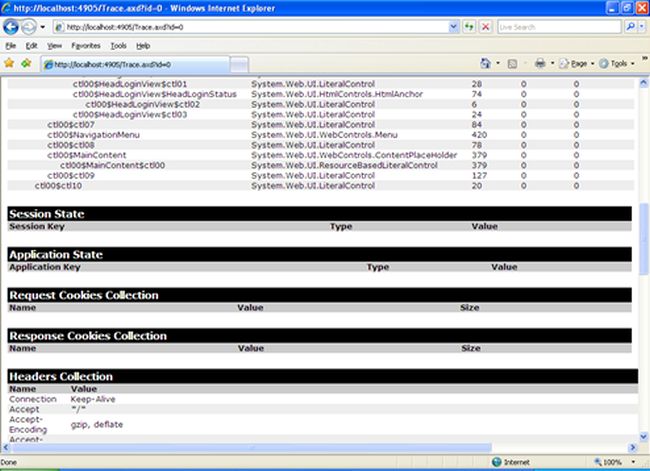The width and height of the screenshot is (650, 471).
Task: Click the 100% zoom level button
Action: click(x=608, y=462)
